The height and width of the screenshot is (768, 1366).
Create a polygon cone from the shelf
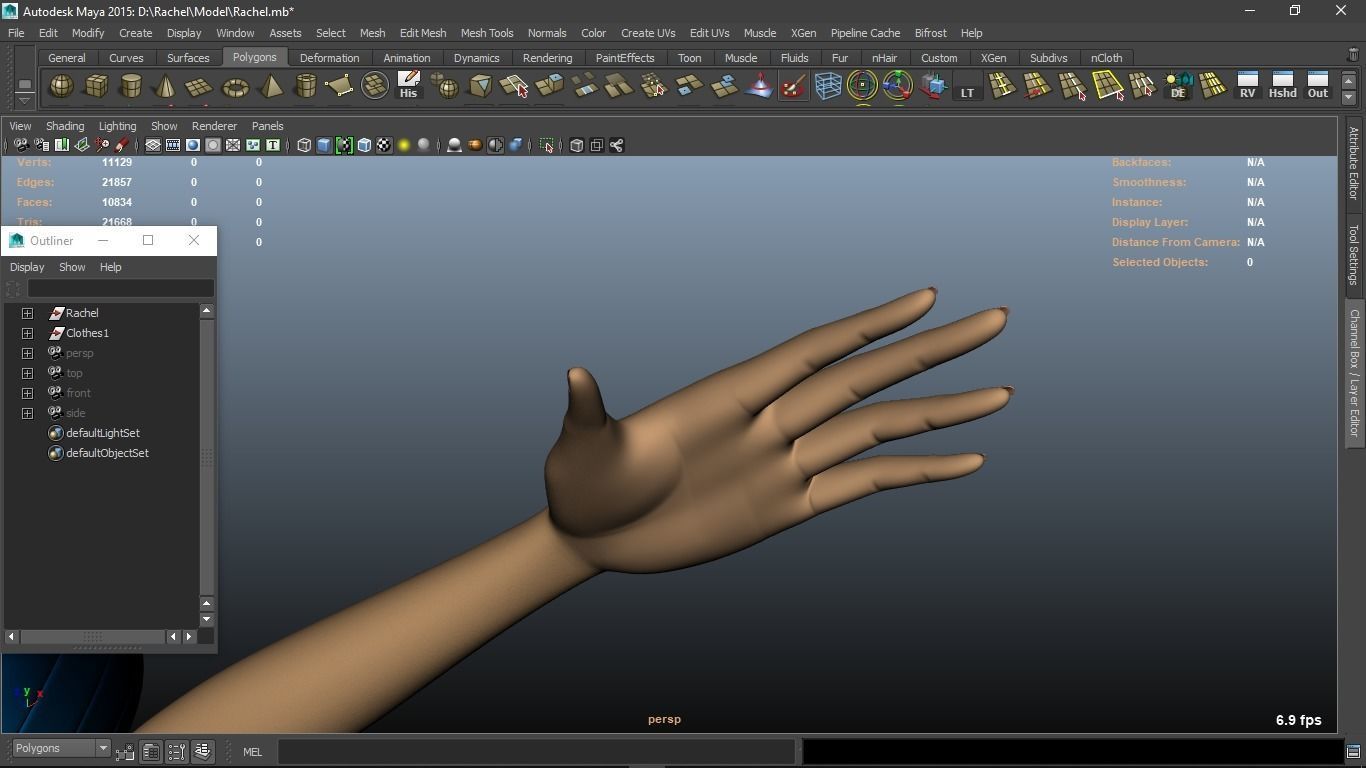[165, 86]
